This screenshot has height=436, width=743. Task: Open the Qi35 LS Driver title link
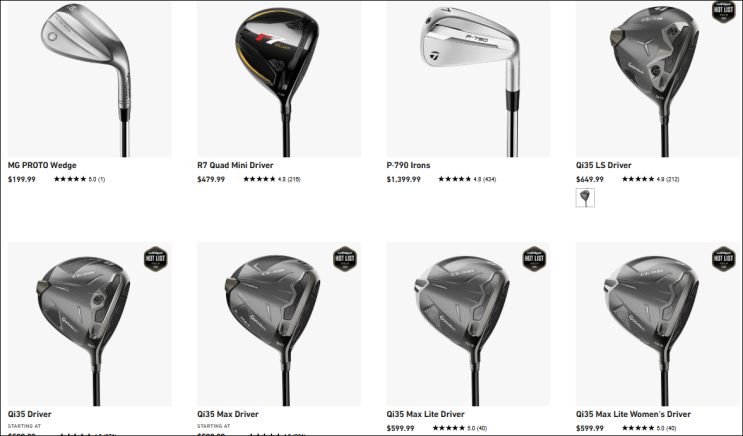[604, 165]
